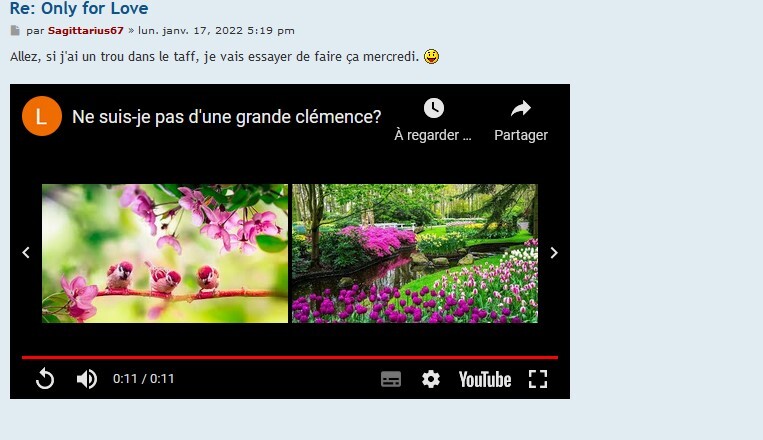
Task: Open video title Ne suis-je pas d'une grande clémence
Action: click(x=226, y=117)
